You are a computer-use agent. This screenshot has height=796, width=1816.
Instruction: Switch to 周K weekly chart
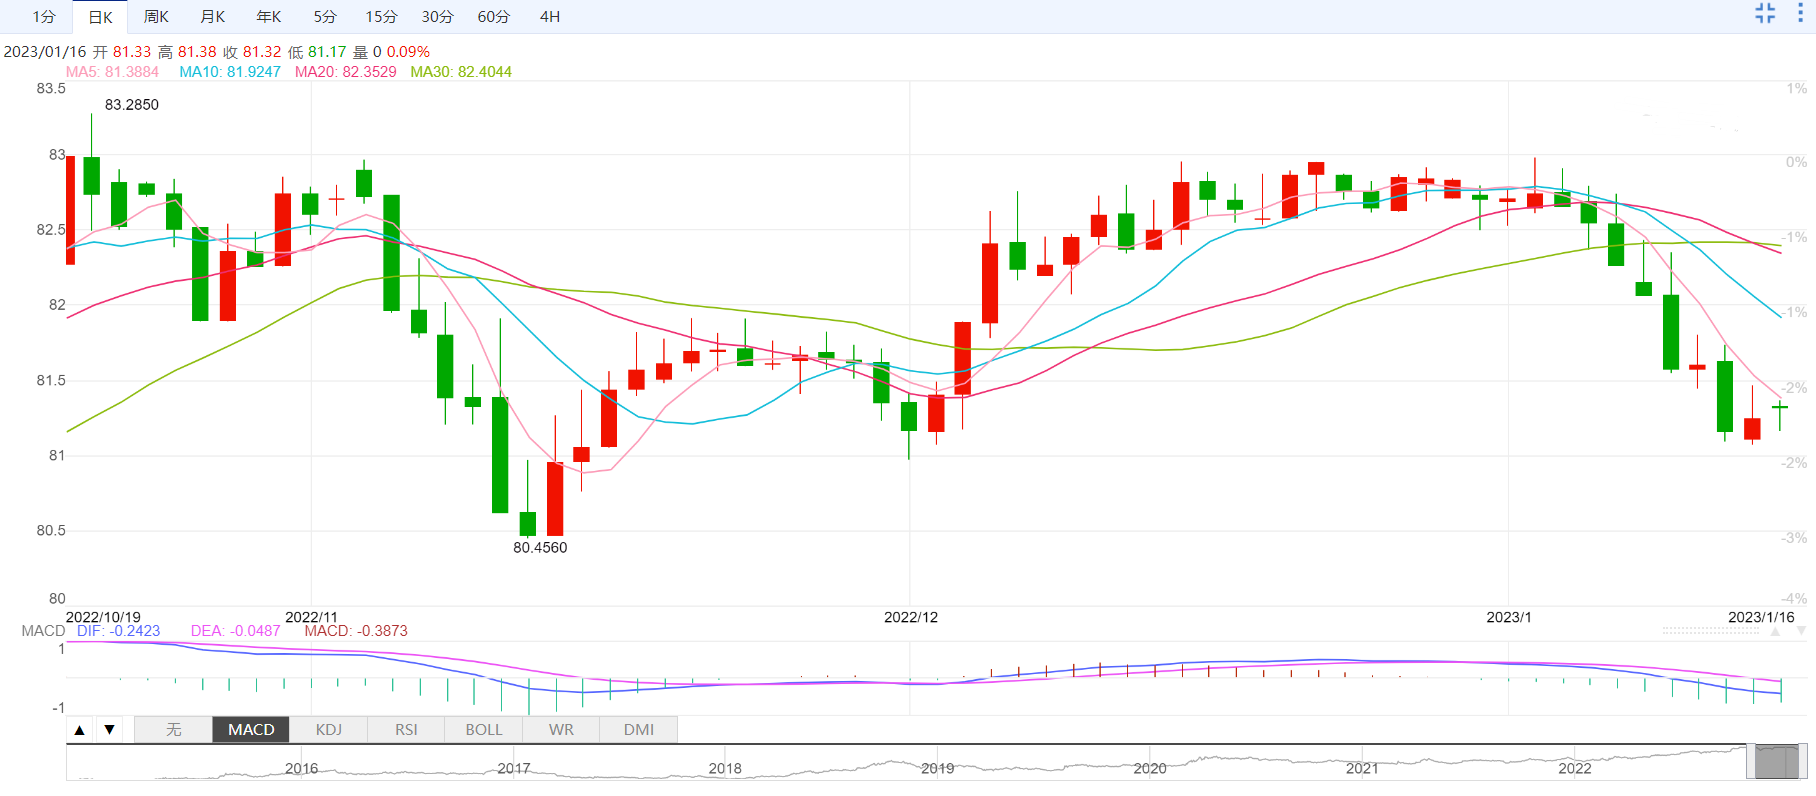point(156,17)
